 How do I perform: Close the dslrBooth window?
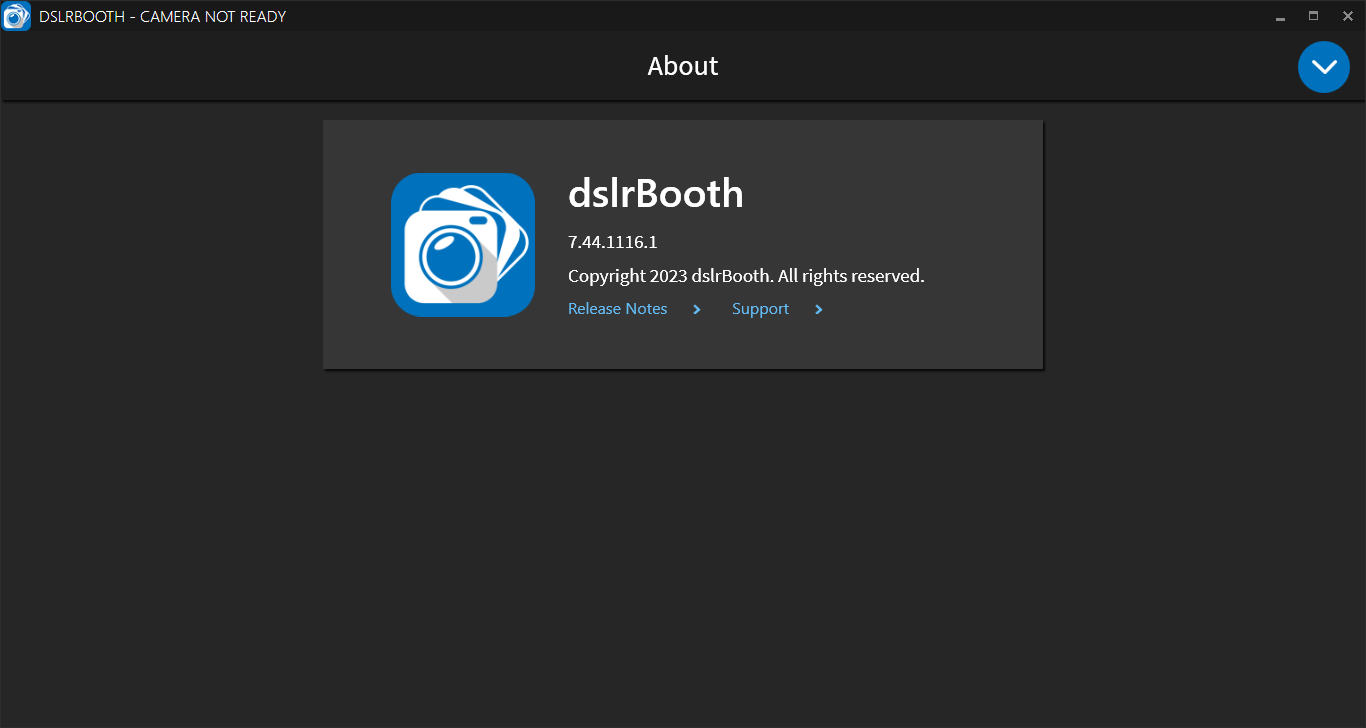click(1347, 16)
